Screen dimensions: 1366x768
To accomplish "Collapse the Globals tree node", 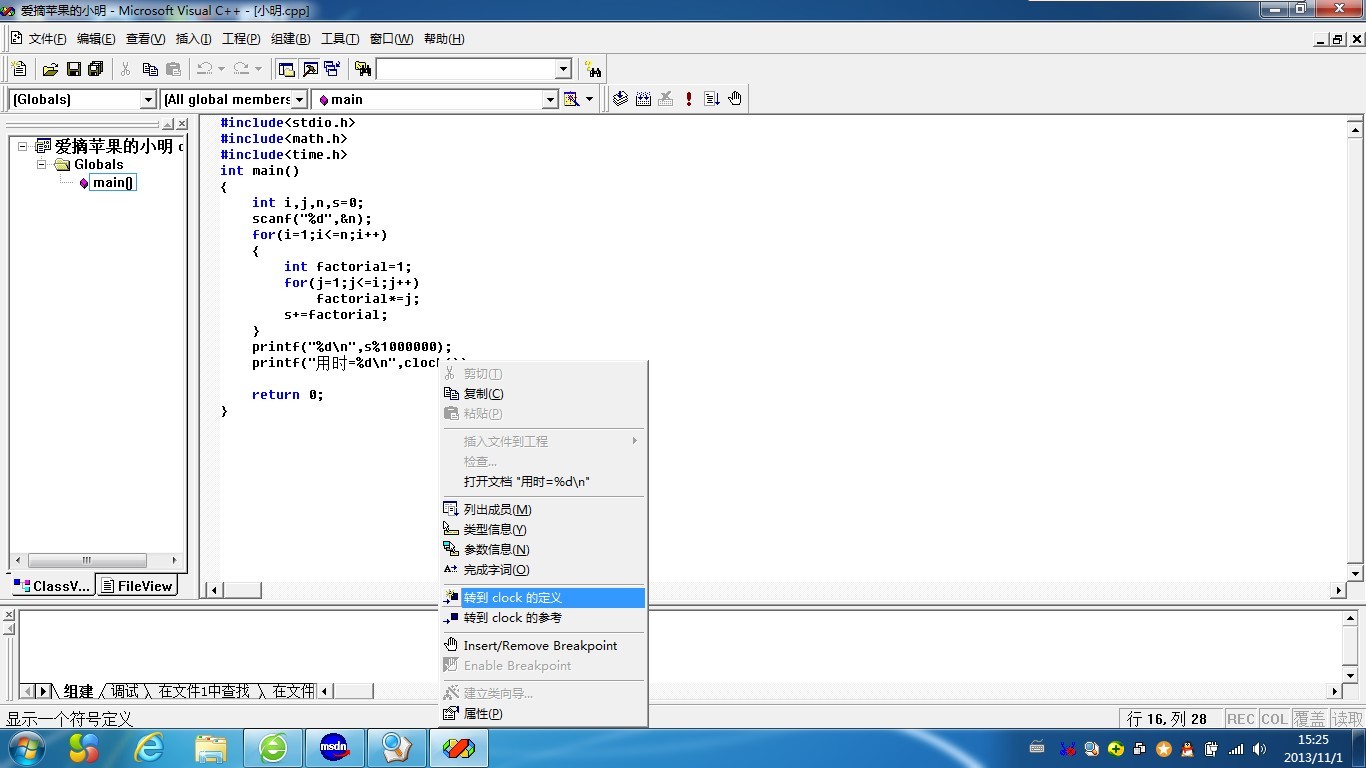I will [42, 164].
